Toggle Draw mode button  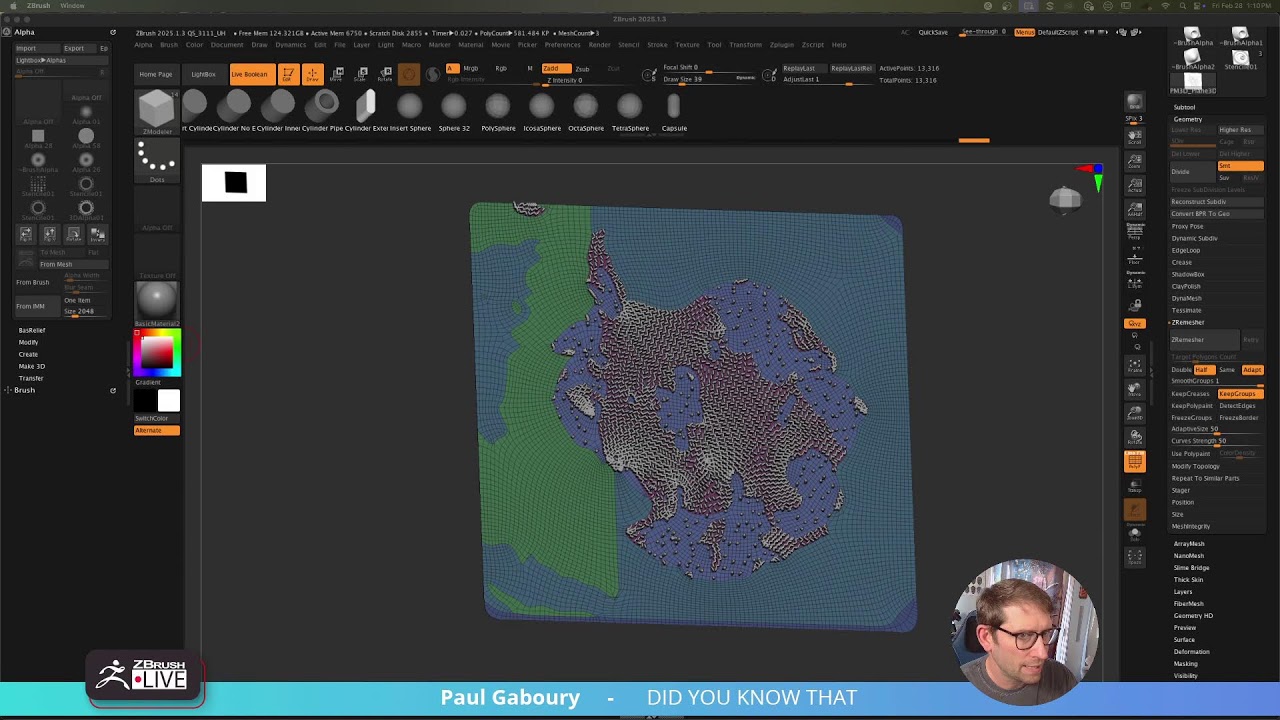[x=312, y=74]
